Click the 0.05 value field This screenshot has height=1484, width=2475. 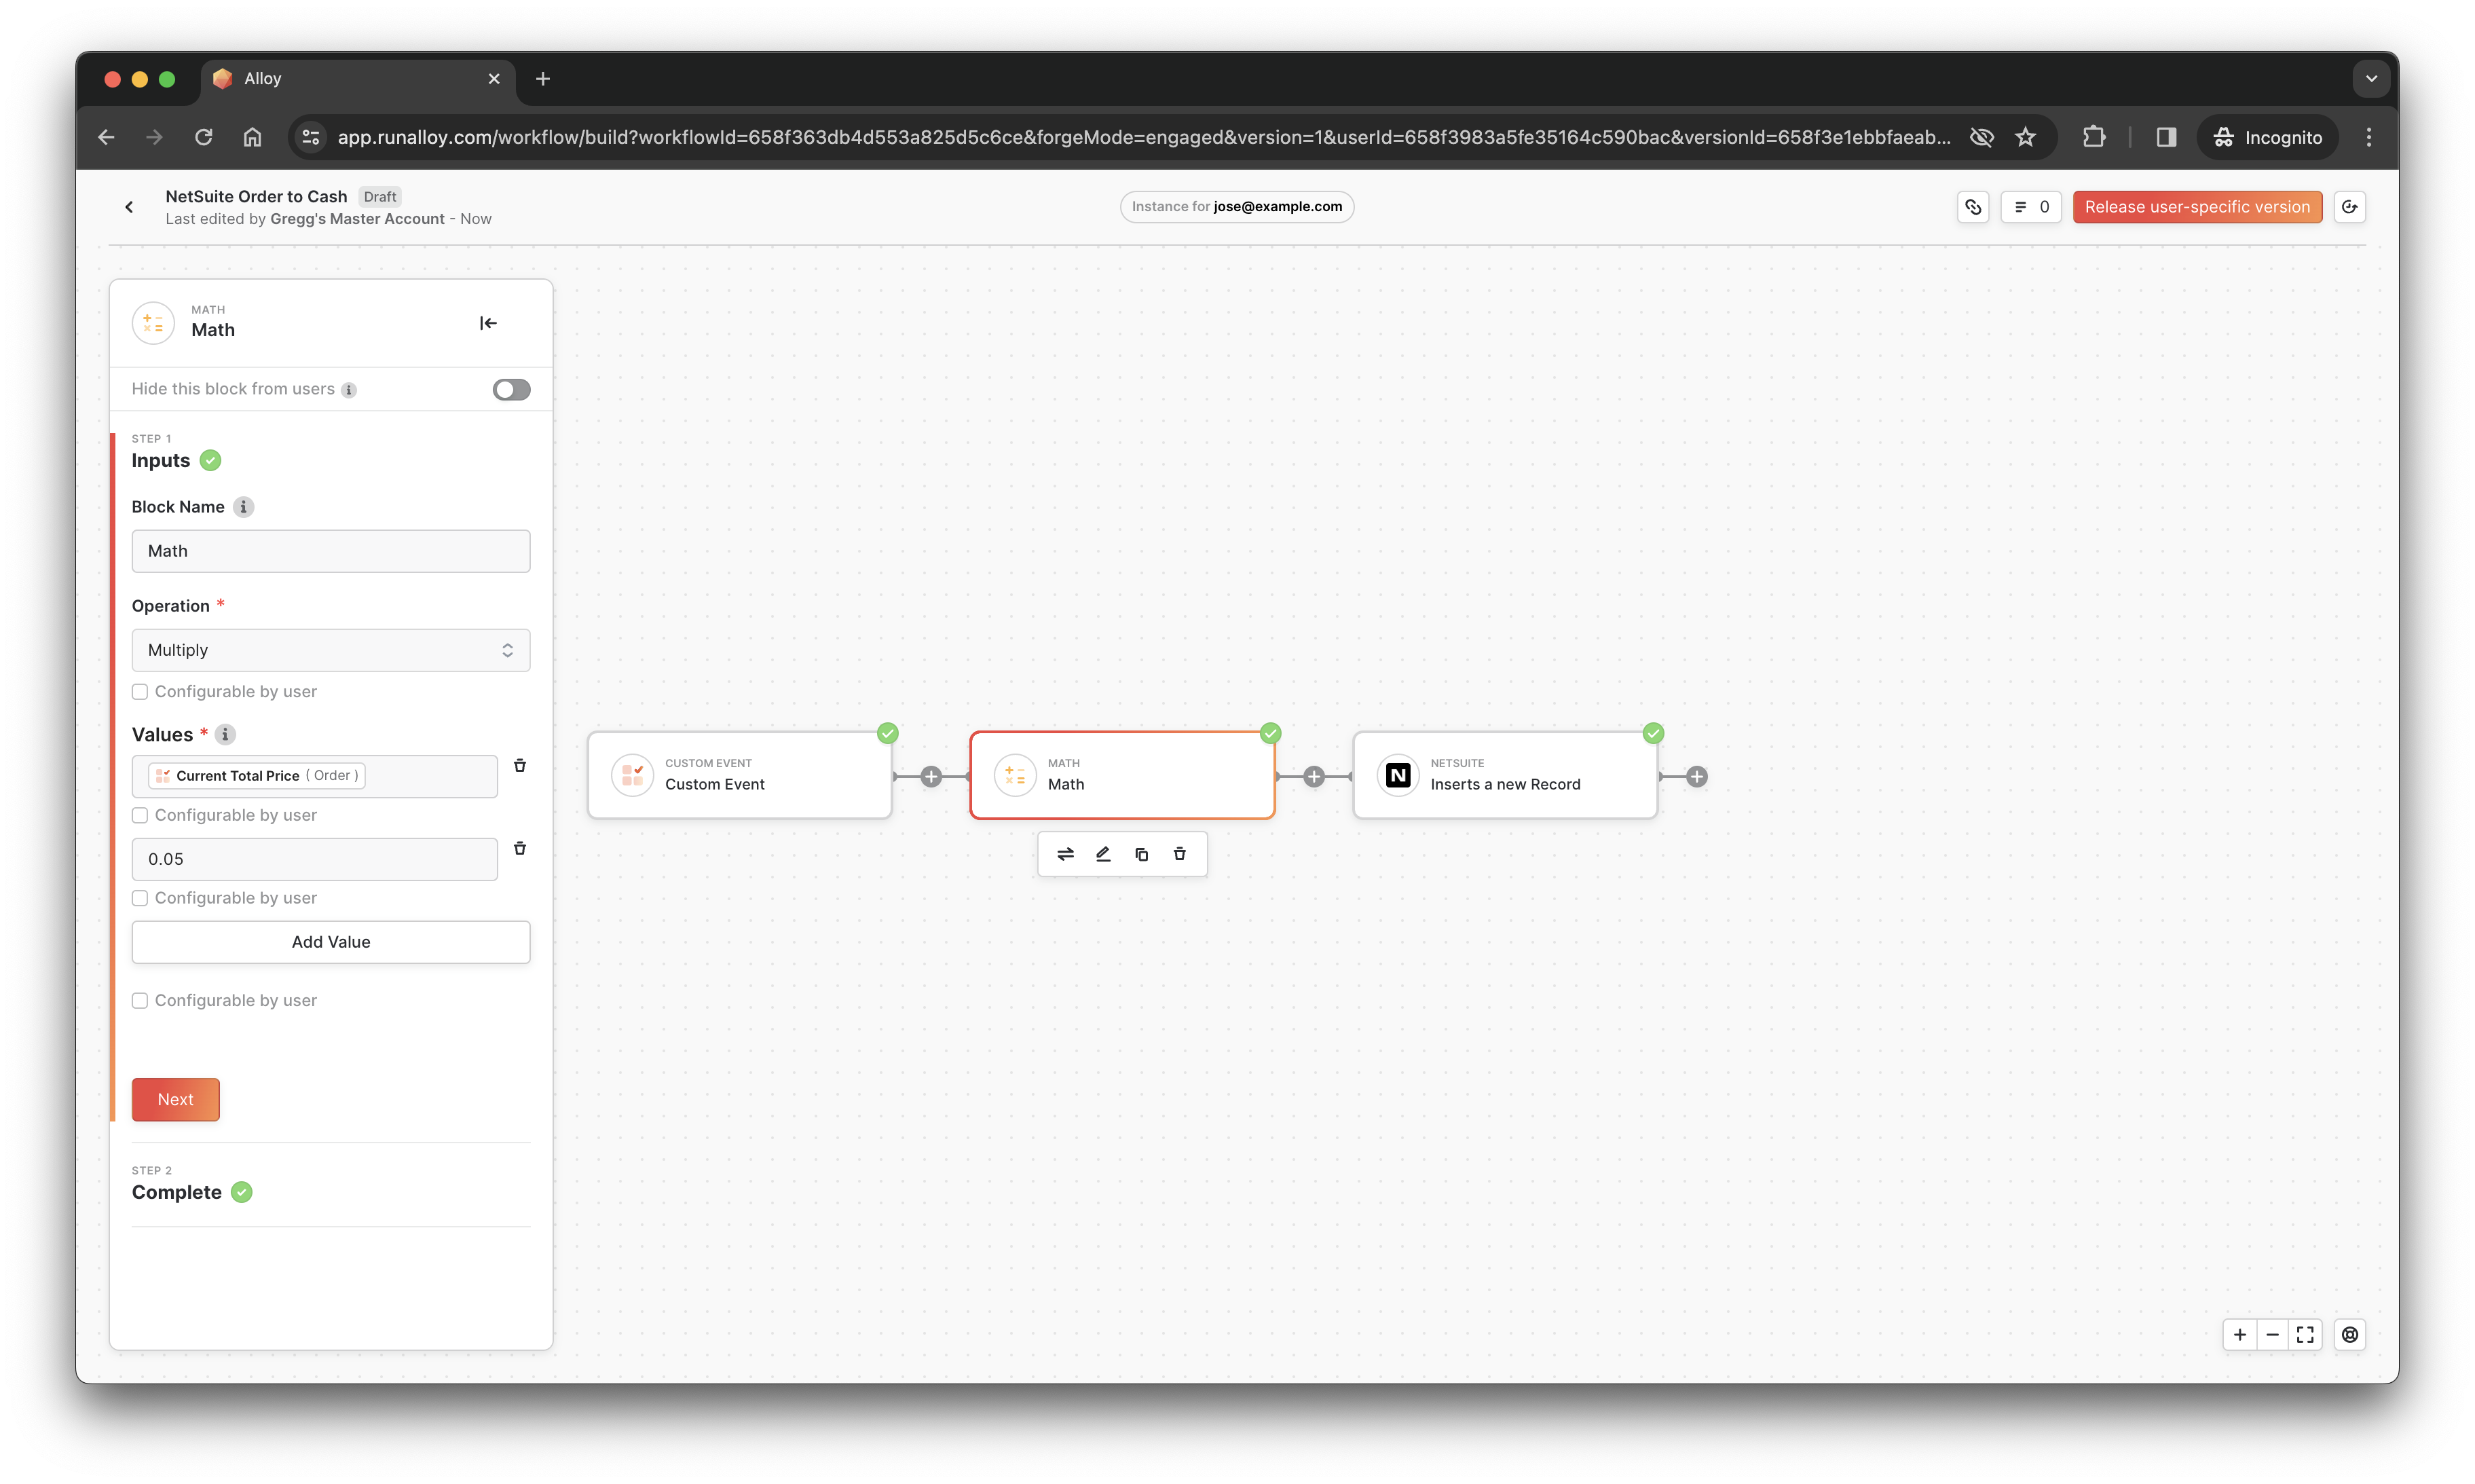[x=315, y=859]
